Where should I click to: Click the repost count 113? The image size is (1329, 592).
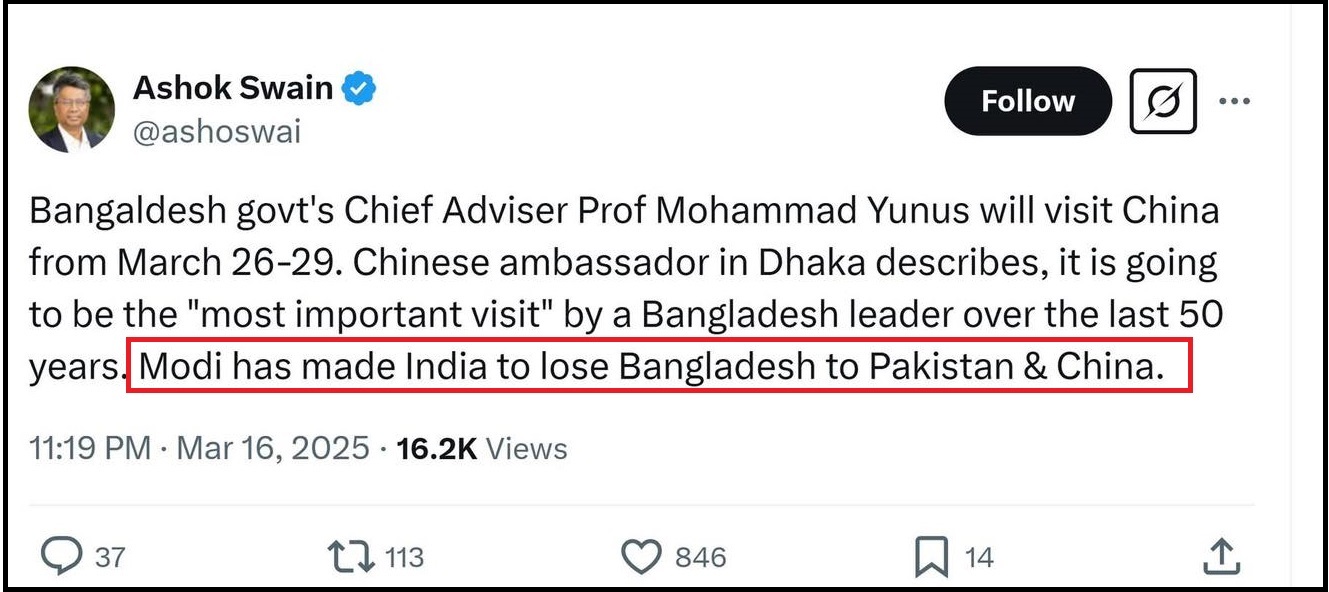click(404, 557)
